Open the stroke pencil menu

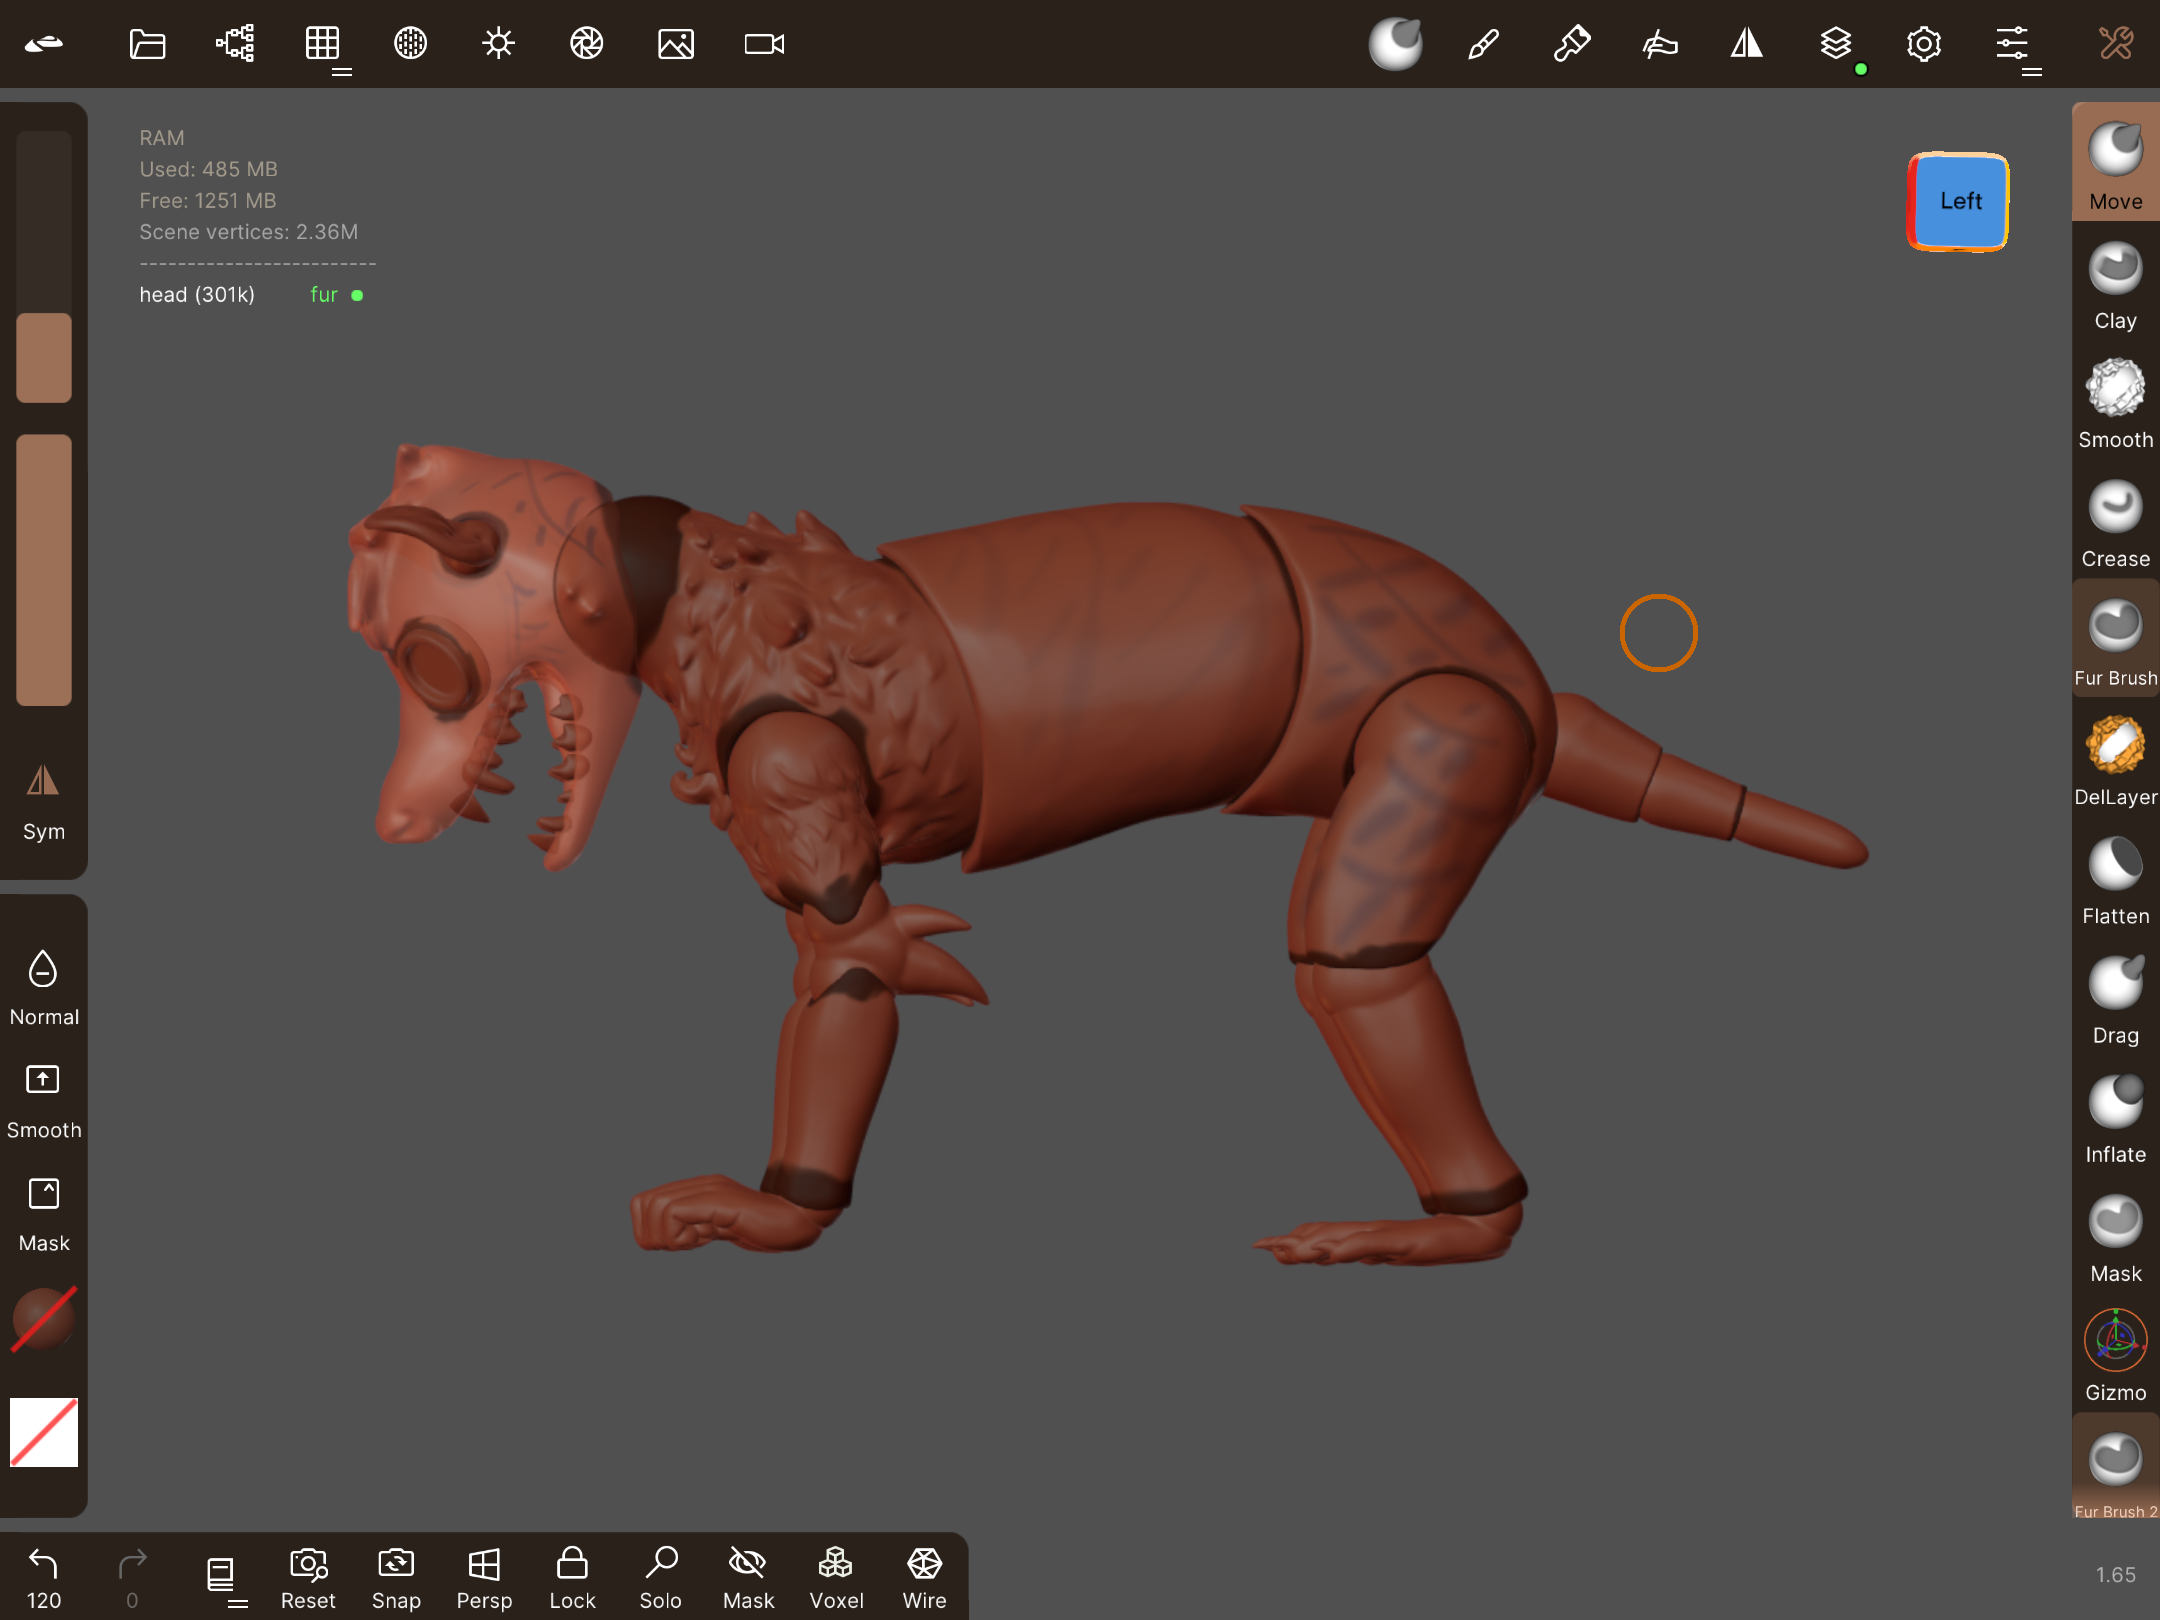(x=1483, y=44)
